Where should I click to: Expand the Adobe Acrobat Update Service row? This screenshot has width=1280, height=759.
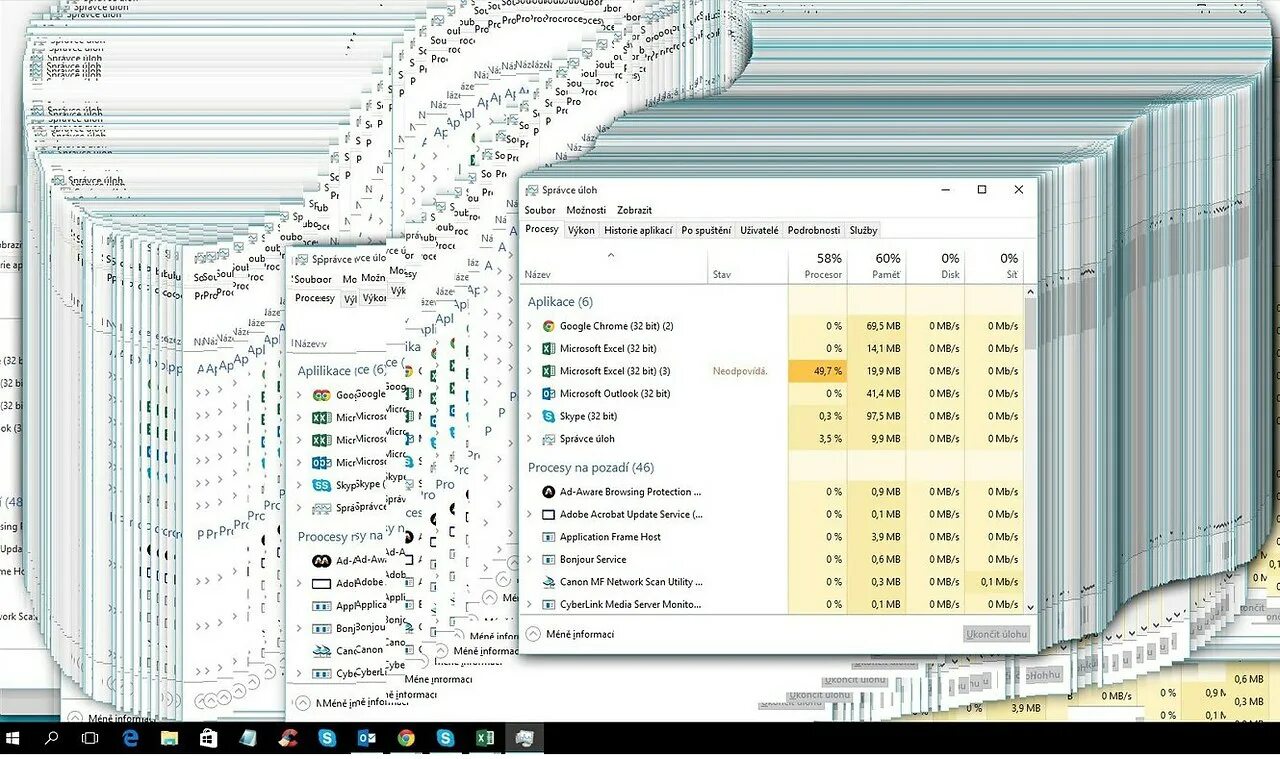530,514
